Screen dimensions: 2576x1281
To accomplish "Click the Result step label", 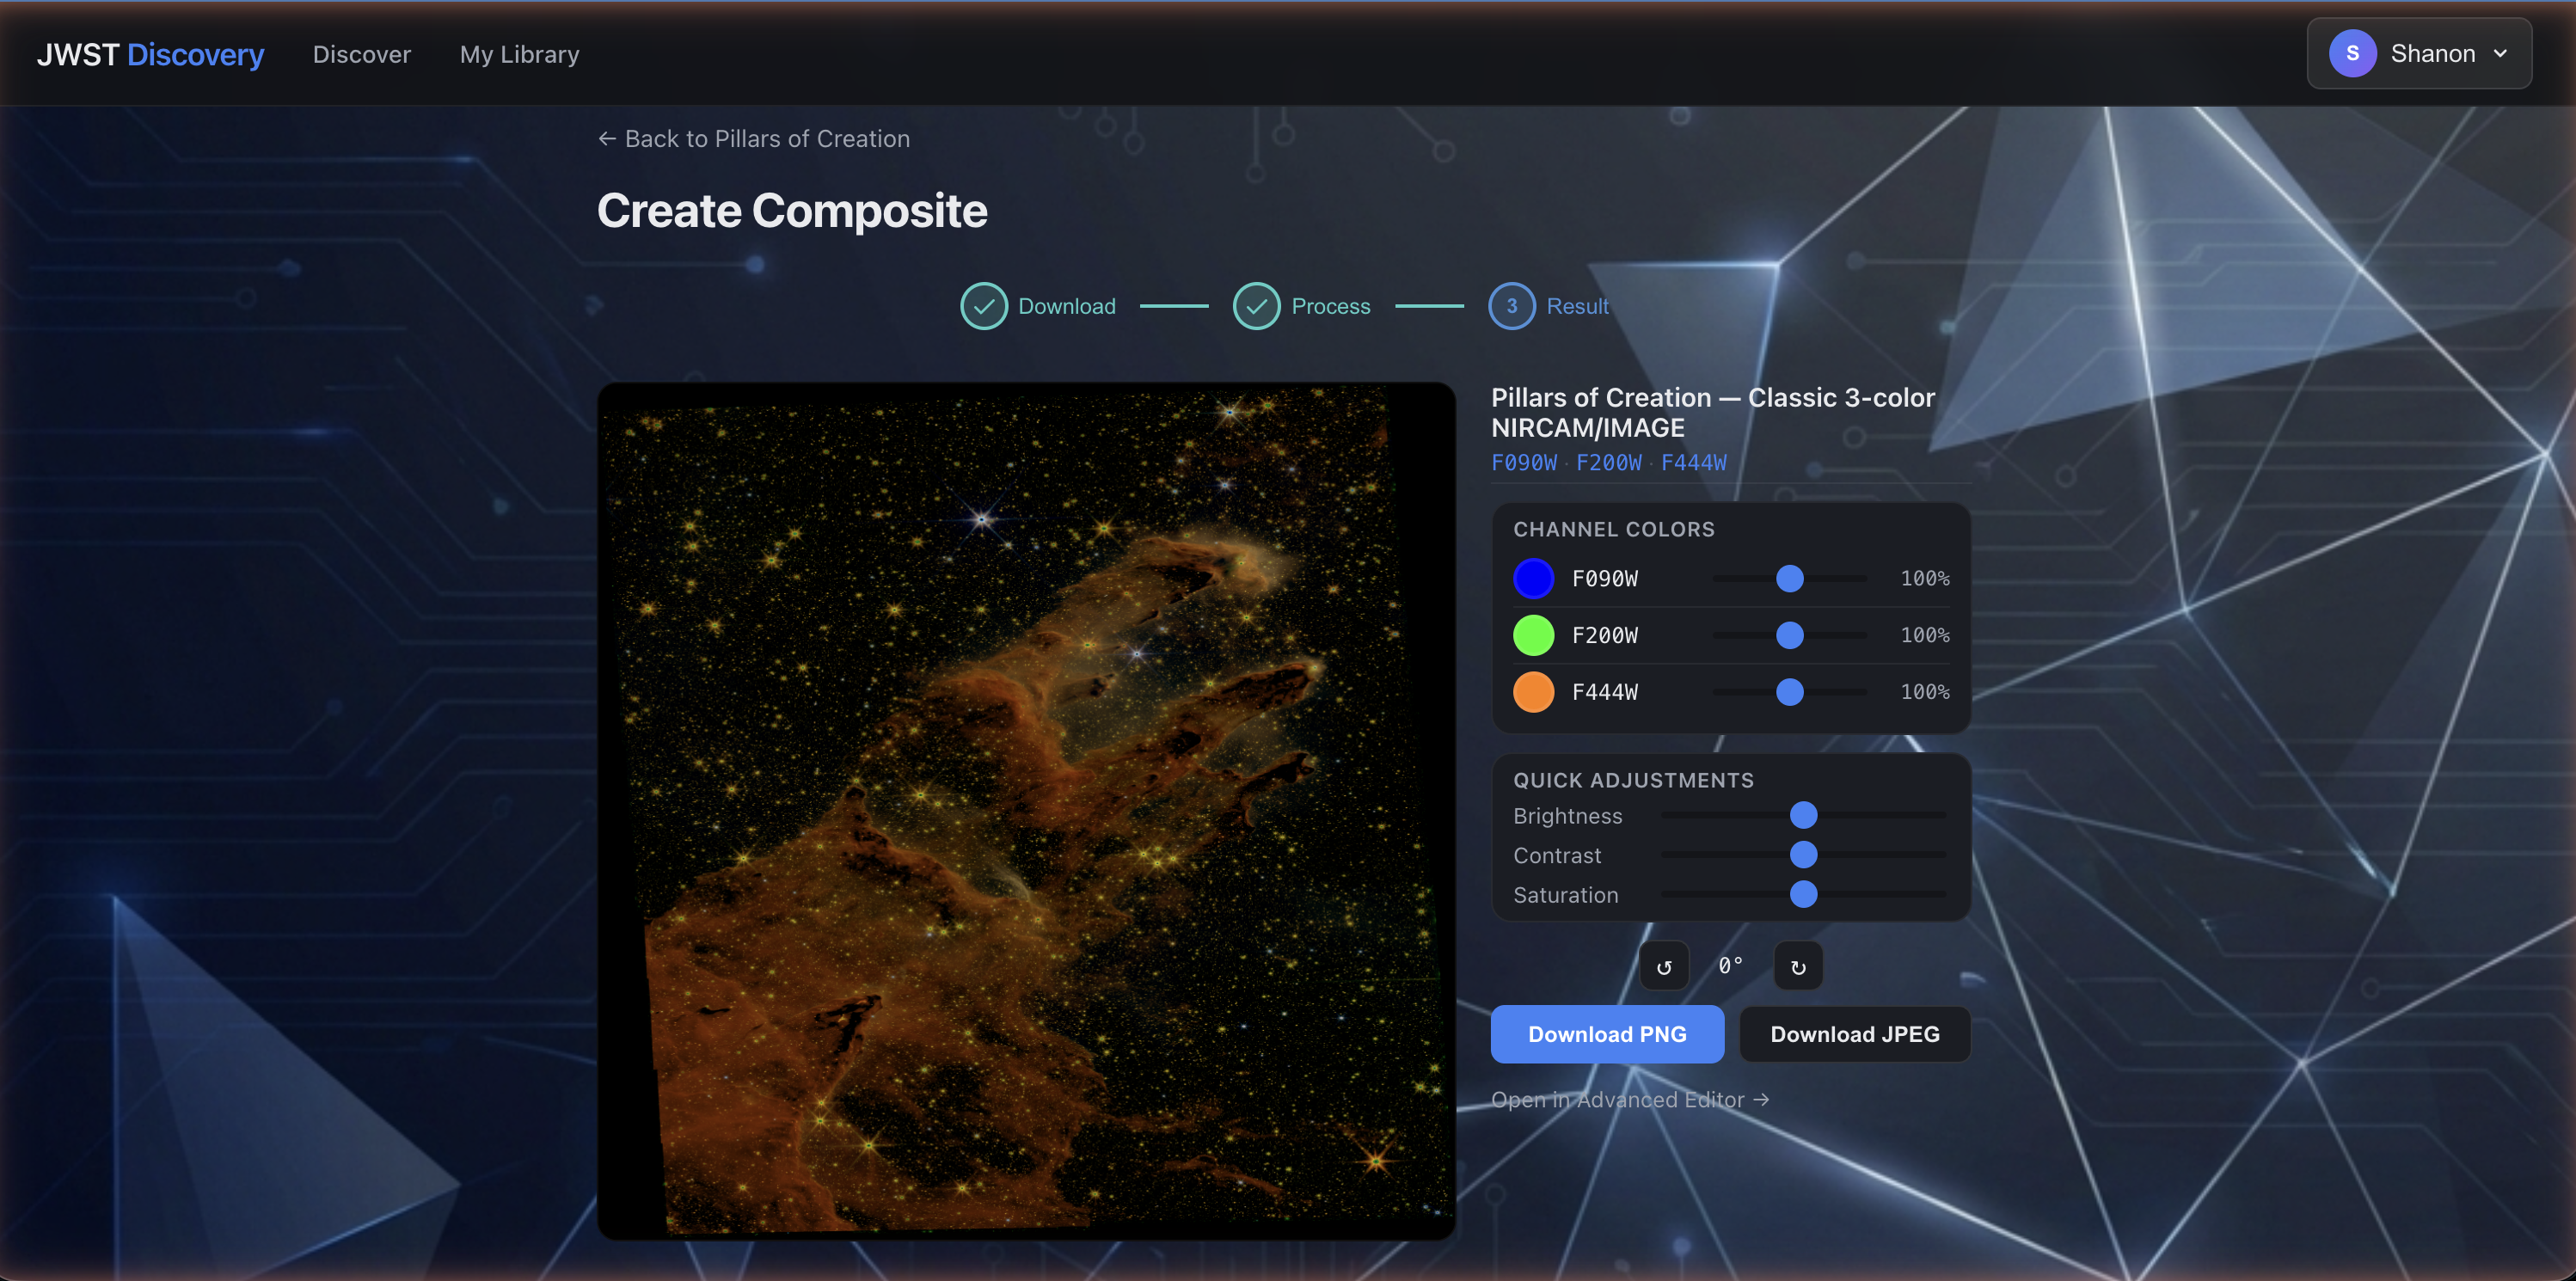I will coord(1578,306).
